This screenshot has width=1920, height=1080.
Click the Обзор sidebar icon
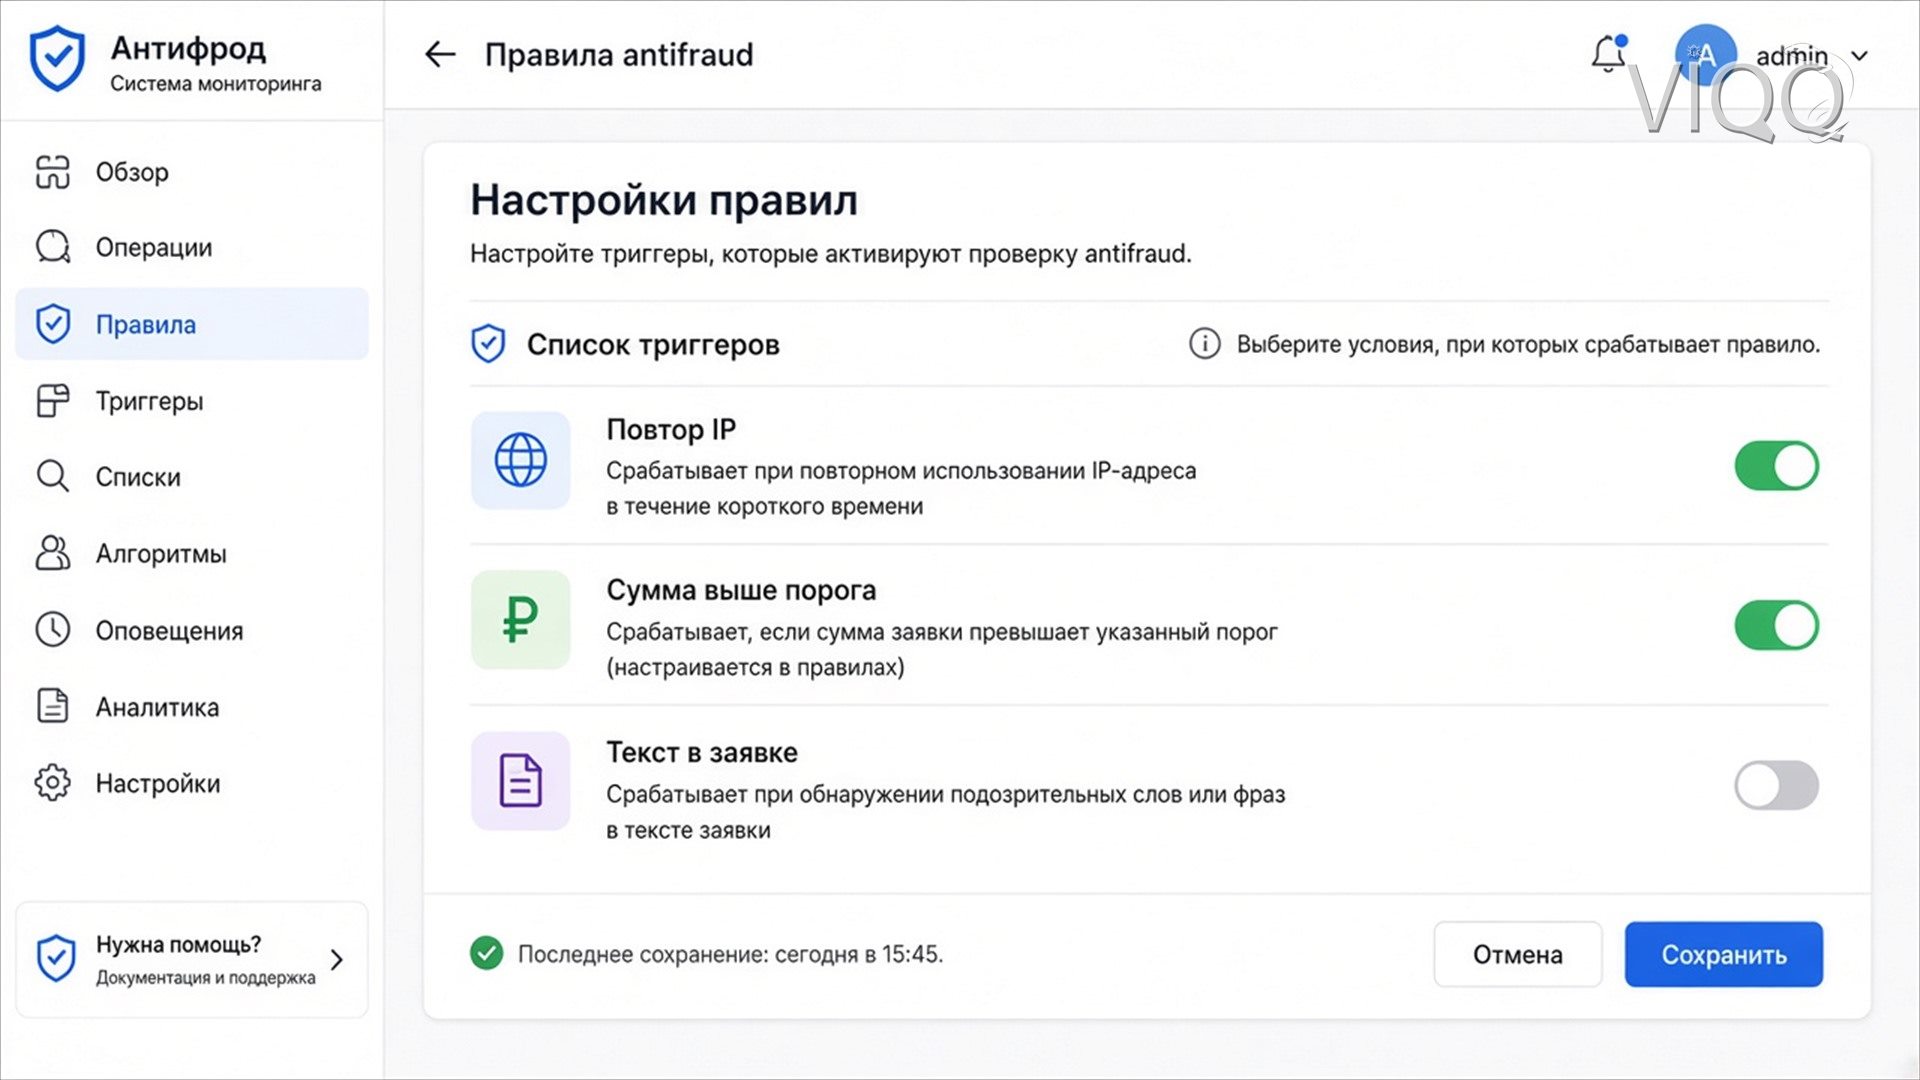(53, 172)
